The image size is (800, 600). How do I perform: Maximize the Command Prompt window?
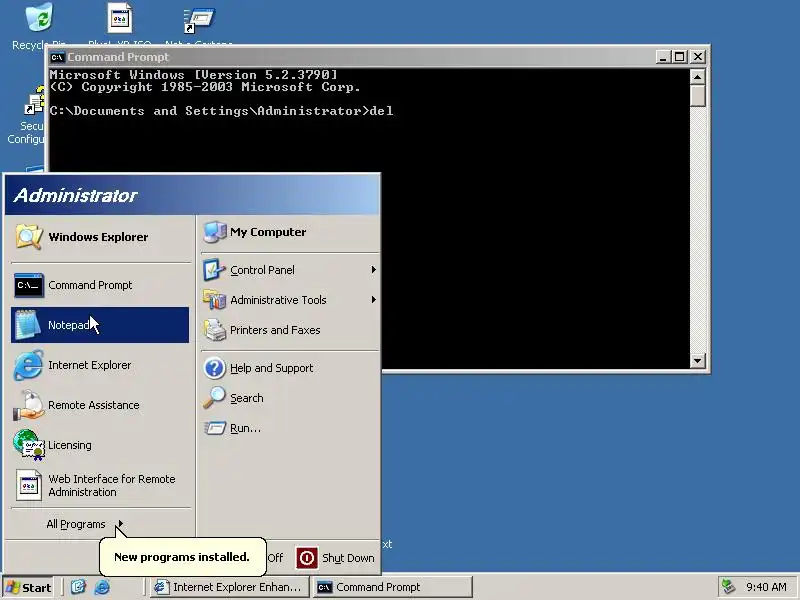click(x=680, y=57)
